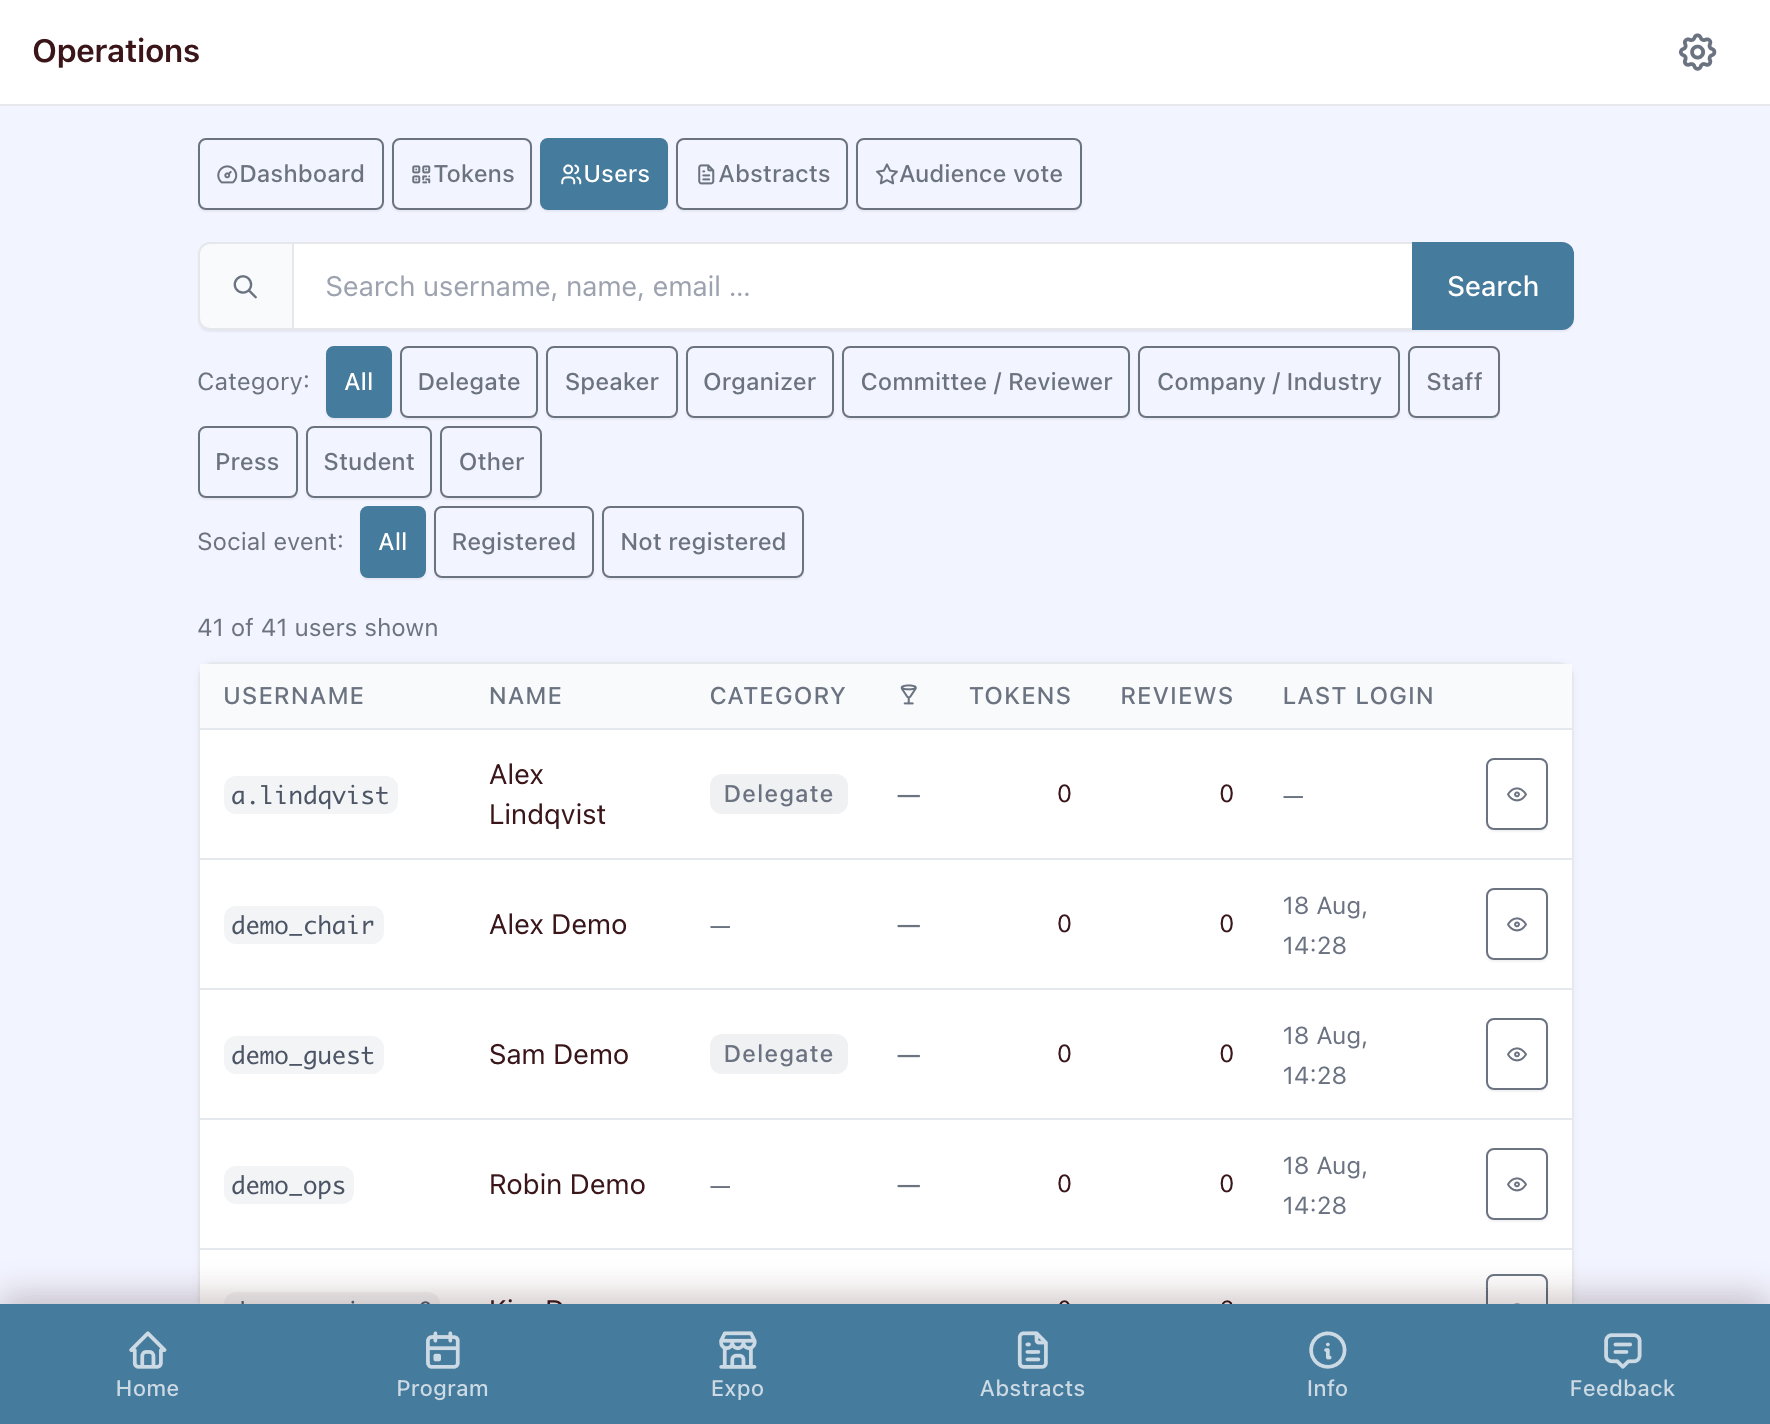Filter by Committee / Reviewer category
Viewport: 1770px width, 1424px height.
(x=986, y=382)
